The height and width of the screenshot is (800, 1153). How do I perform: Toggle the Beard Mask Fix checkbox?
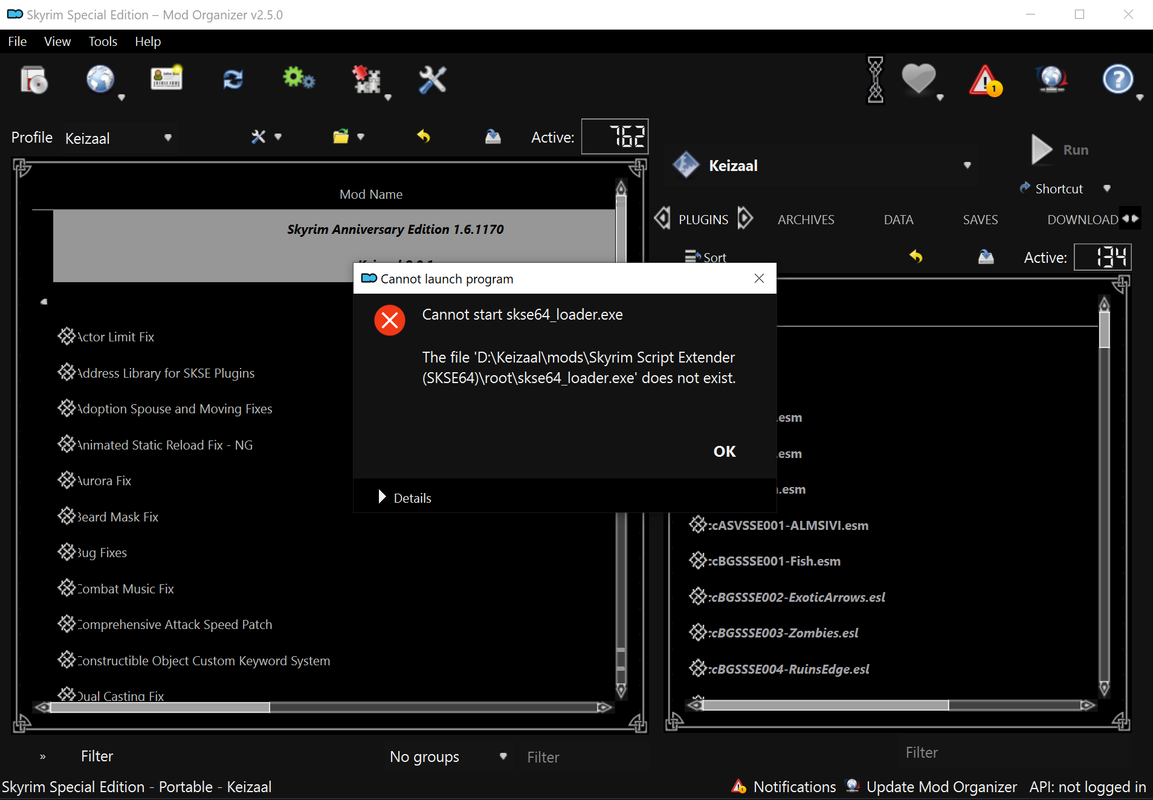tap(66, 516)
